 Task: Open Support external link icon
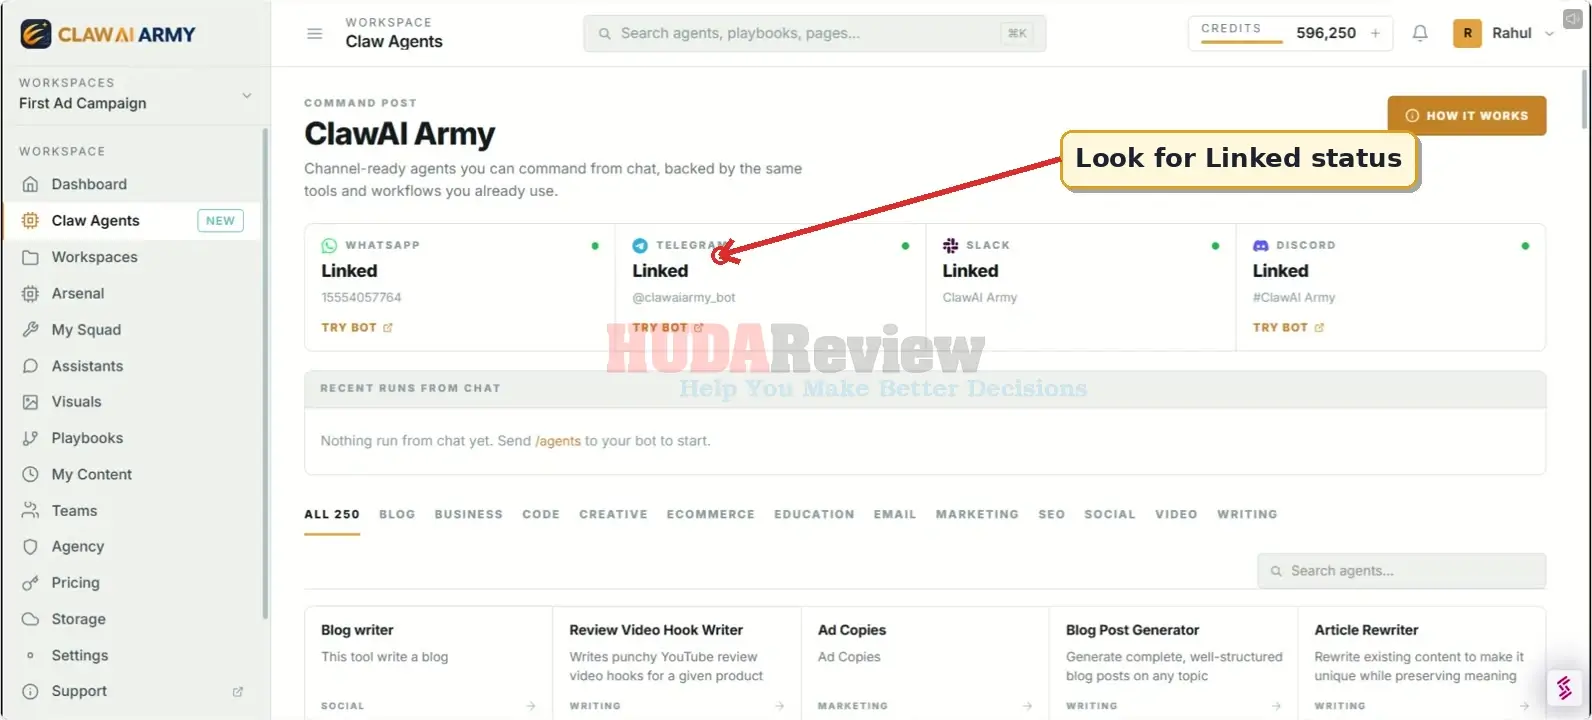[238, 691]
